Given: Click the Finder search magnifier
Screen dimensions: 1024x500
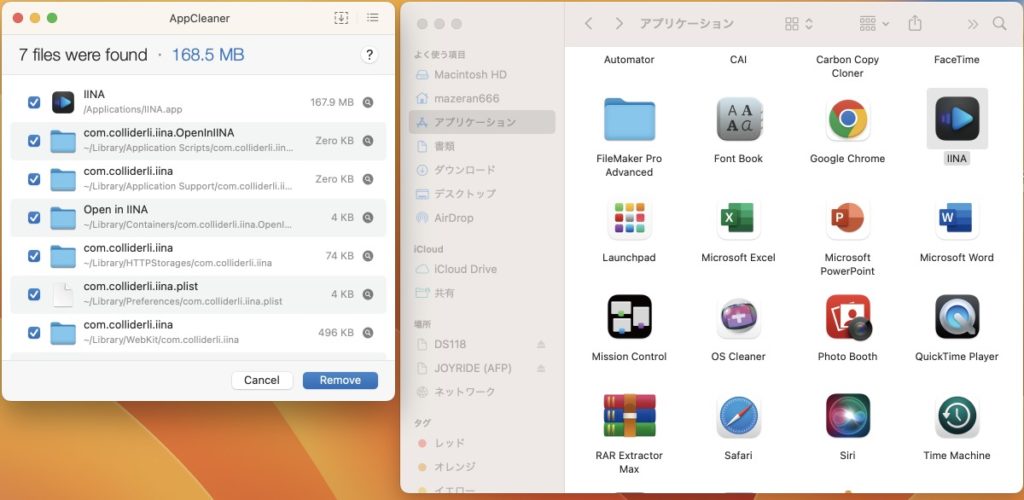Looking at the screenshot, I should [999, 23].
